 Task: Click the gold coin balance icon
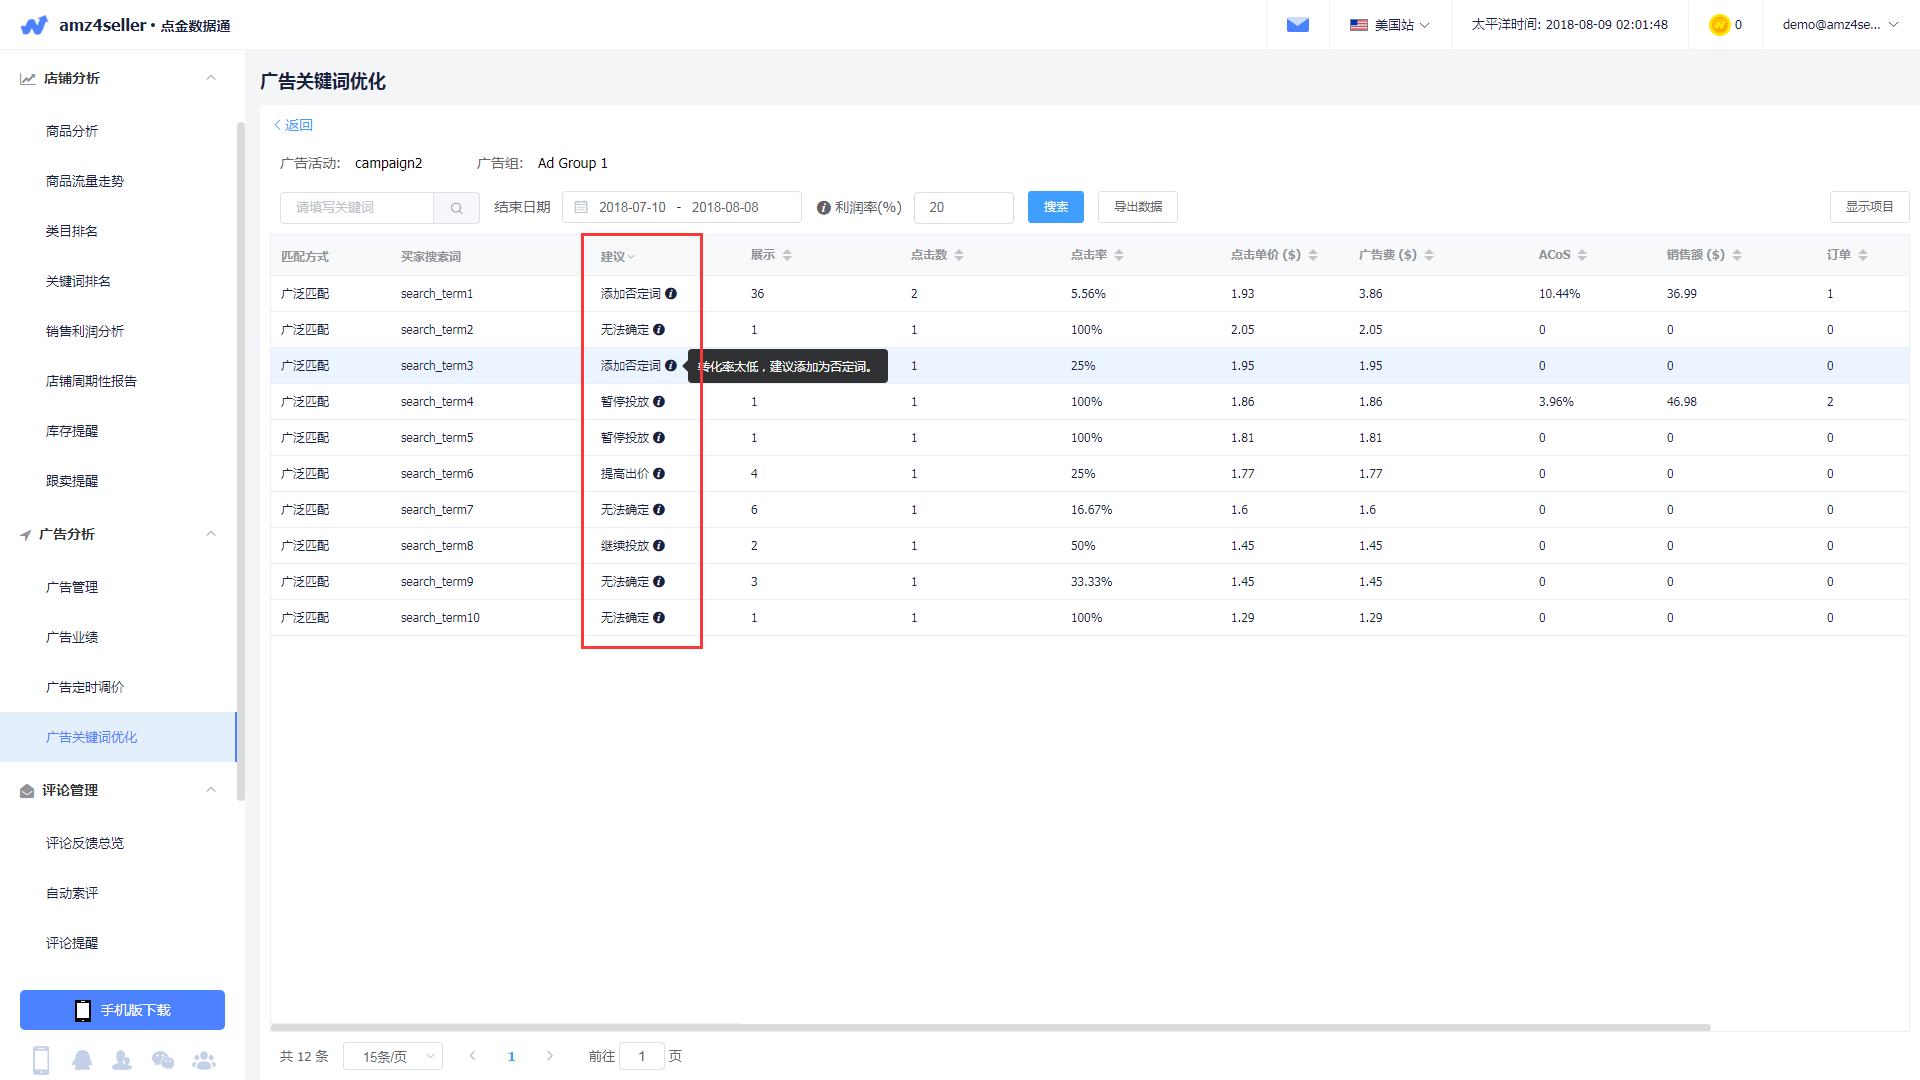point(1719,25)
